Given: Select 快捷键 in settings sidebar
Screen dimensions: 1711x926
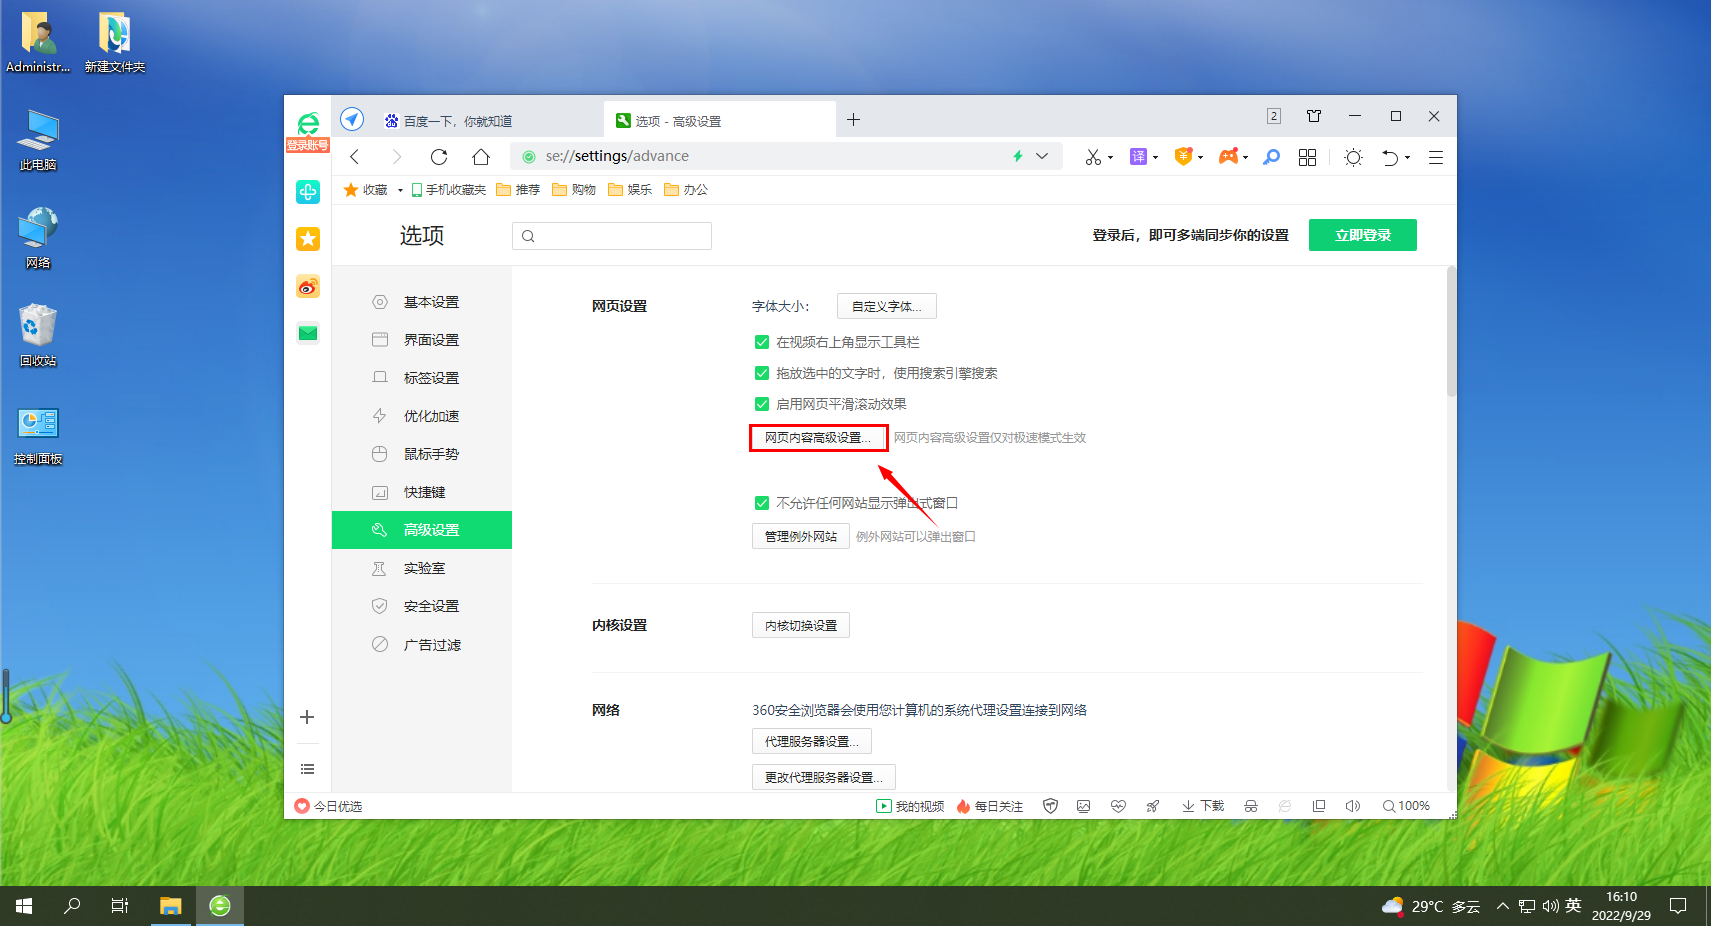Looking at the screenshot, I should pyautogui.click(x=422, y=492).
